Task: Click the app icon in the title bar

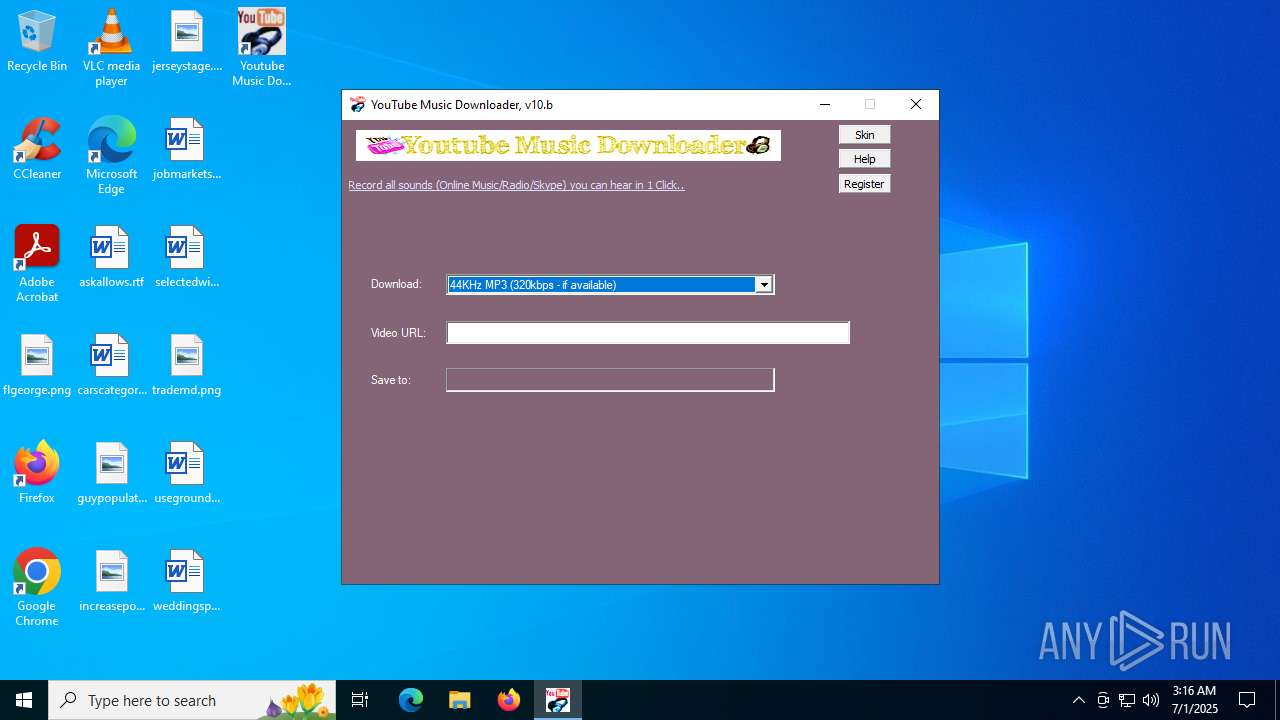Action: (x=357, y=105)
